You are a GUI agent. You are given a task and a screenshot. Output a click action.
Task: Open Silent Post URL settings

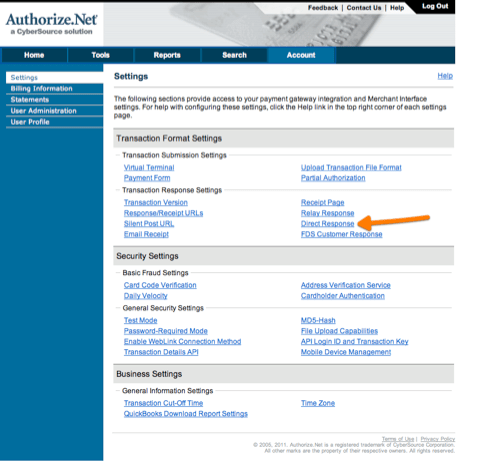(149, 224)
